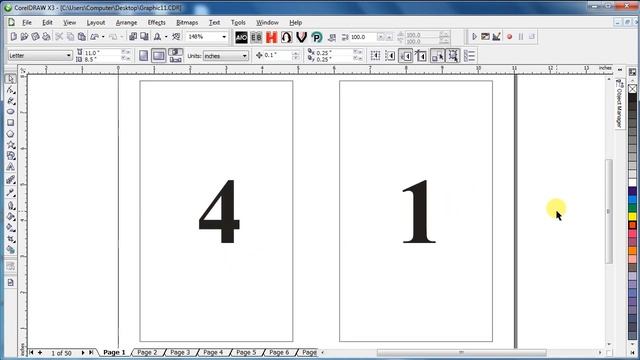Toggle draw complex objects when moving
The height and width of the screenshot is (360, 640).
[x=438, y=56]
